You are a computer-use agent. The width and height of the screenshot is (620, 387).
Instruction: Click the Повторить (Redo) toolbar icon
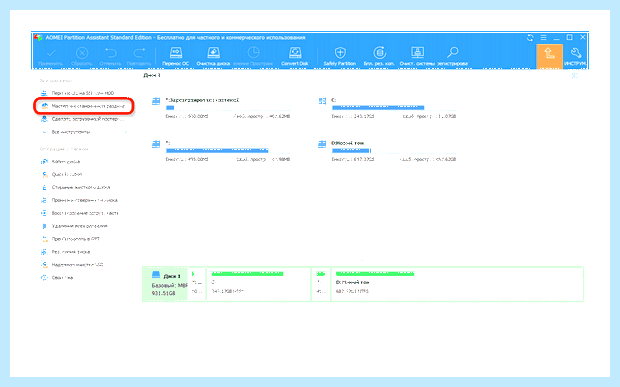pos(139,57)
